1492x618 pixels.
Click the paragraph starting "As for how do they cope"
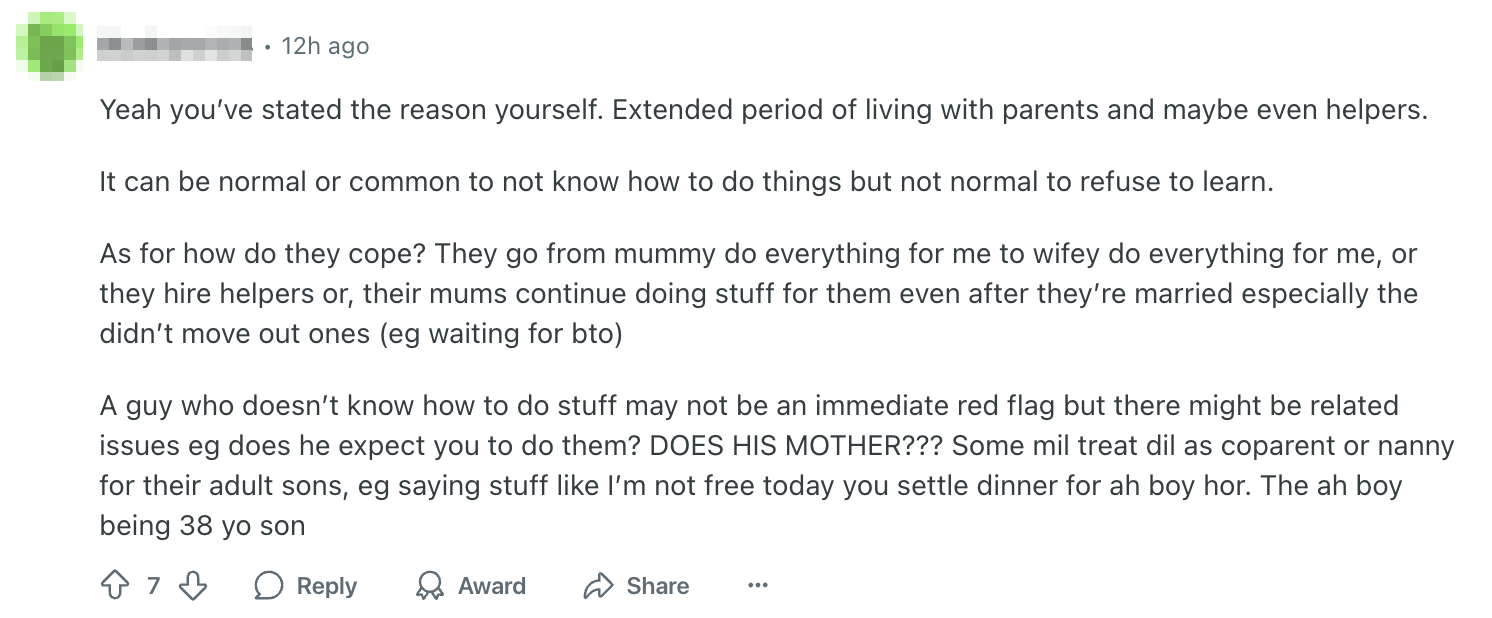758,293
